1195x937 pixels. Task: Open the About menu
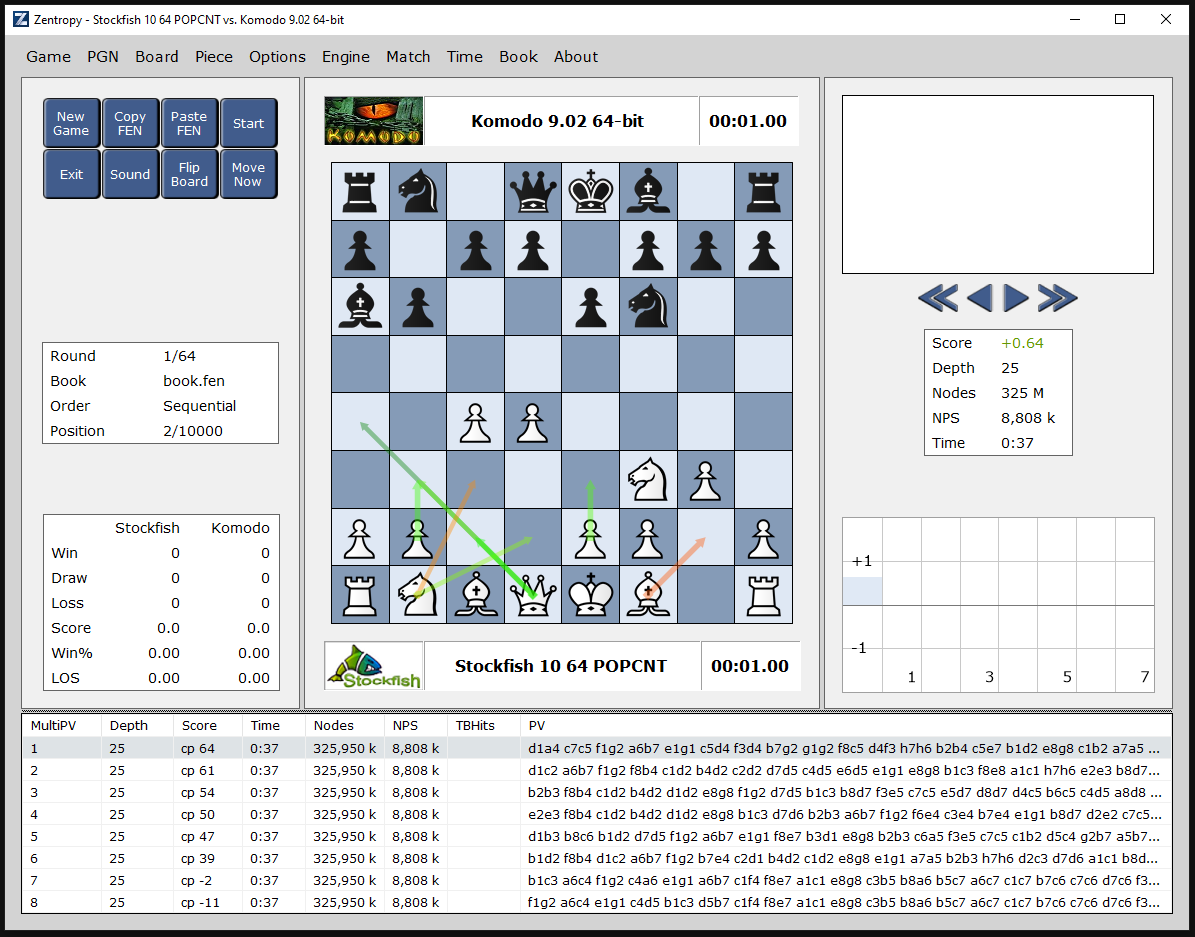pos(576,56)
